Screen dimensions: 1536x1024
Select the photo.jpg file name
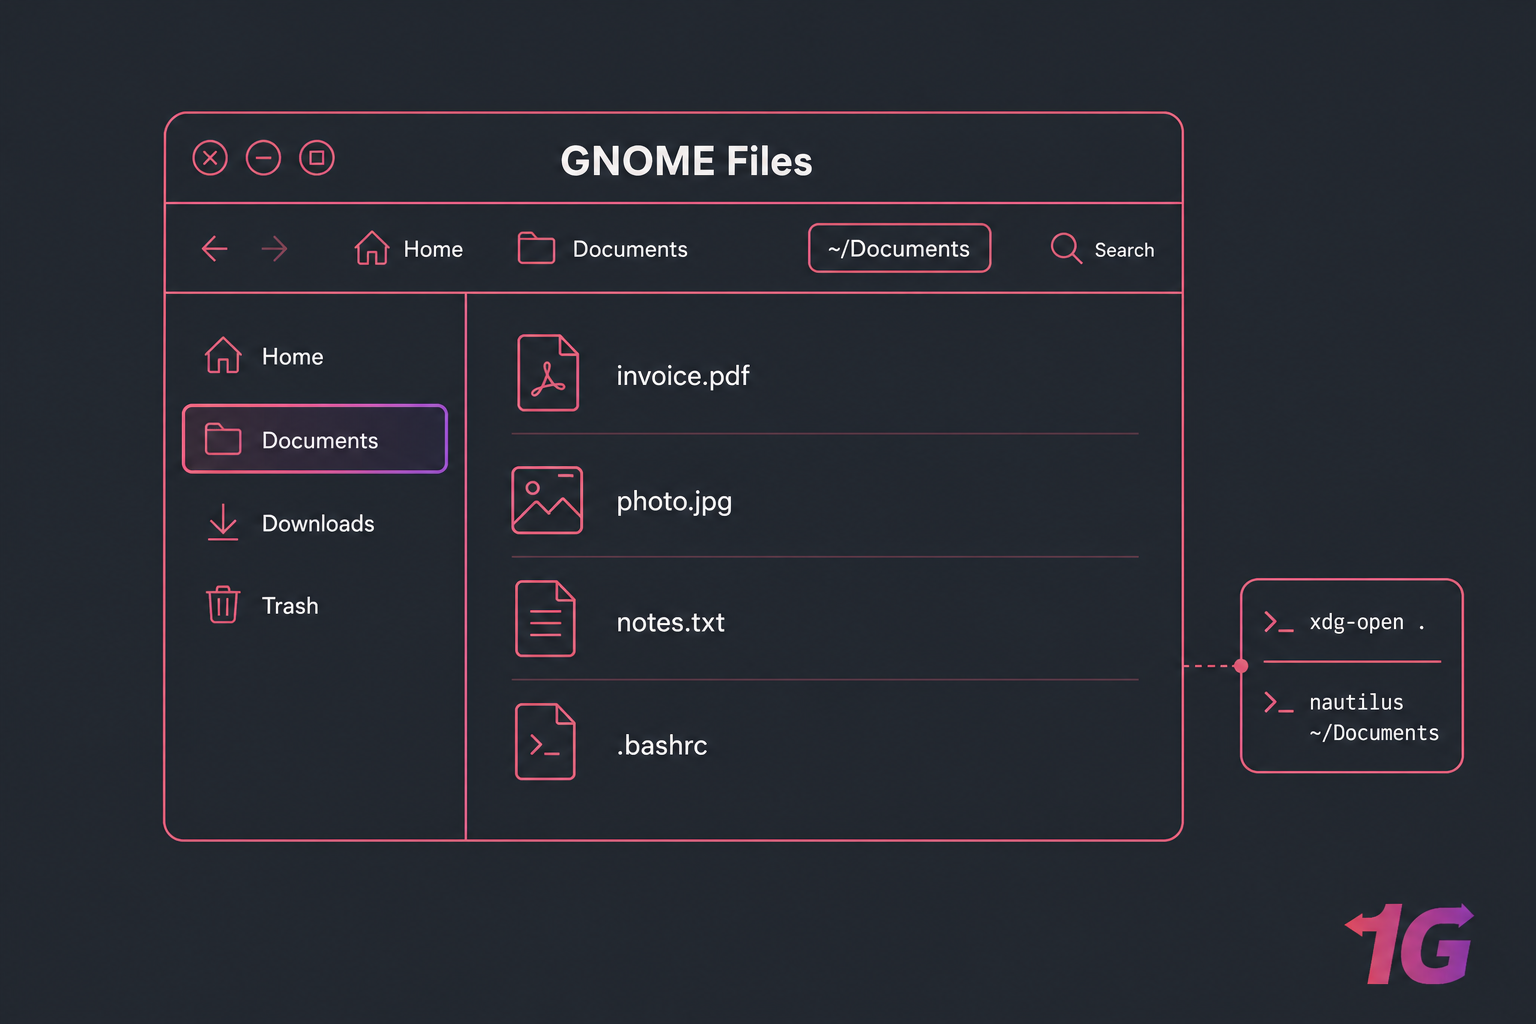pyautogui.click(x=674, y=502)
